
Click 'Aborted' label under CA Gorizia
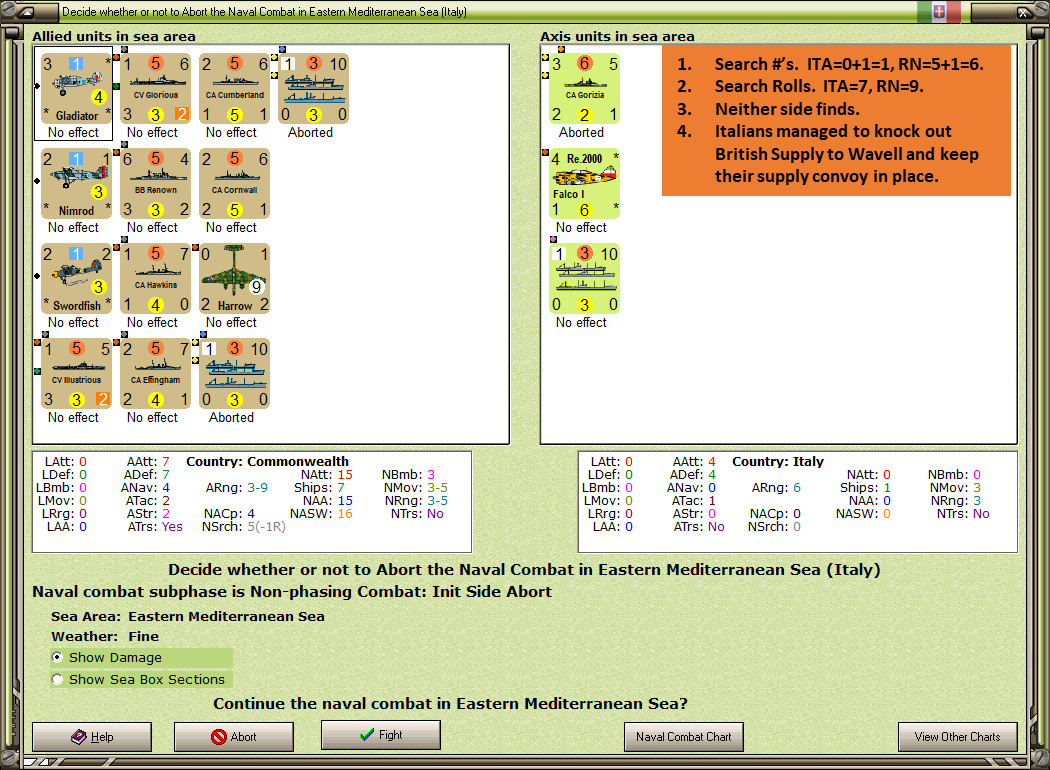point(581,133)
